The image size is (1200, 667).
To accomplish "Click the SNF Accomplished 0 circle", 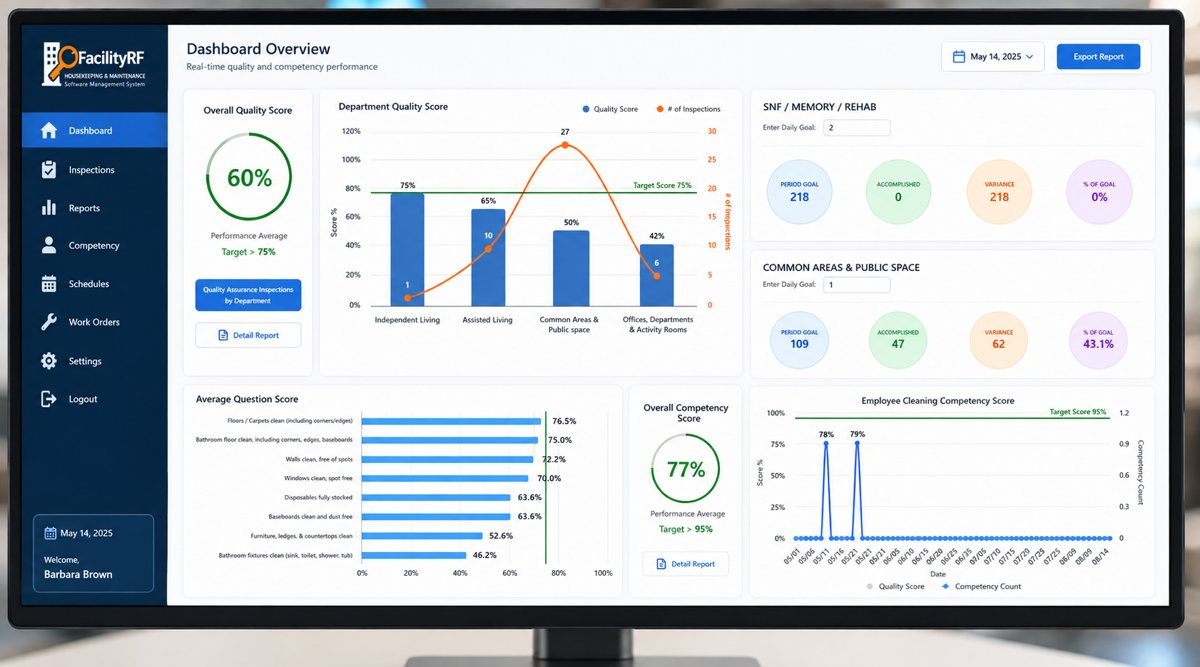I will tap(898, 190).
